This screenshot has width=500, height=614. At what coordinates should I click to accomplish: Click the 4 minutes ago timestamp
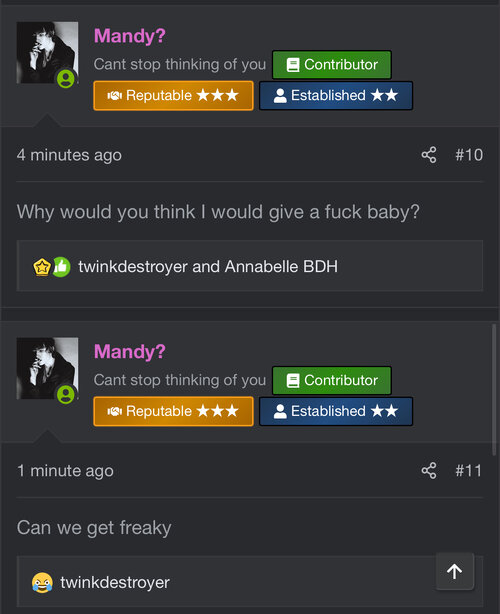pos(69,155)
